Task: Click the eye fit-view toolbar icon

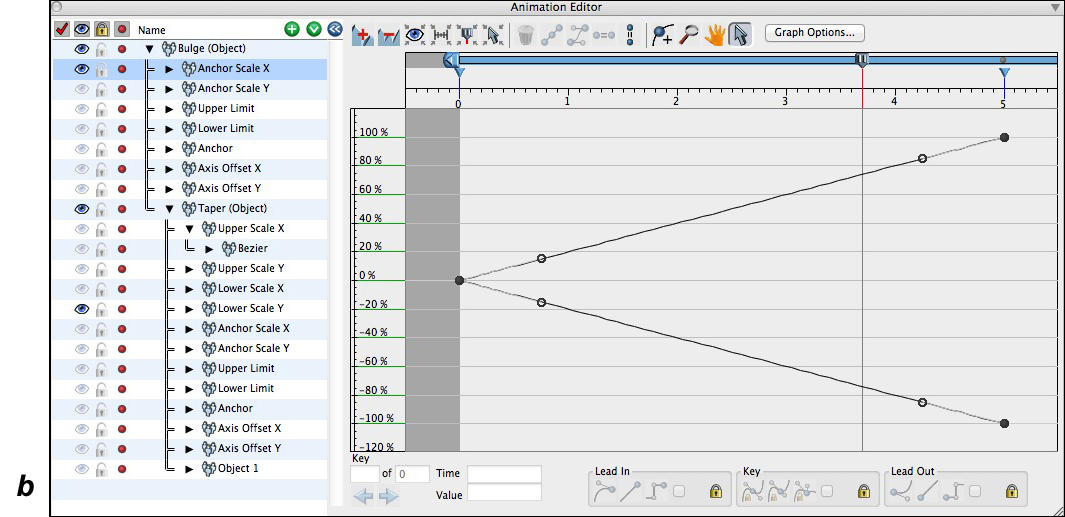Action: tap(414, 35)
